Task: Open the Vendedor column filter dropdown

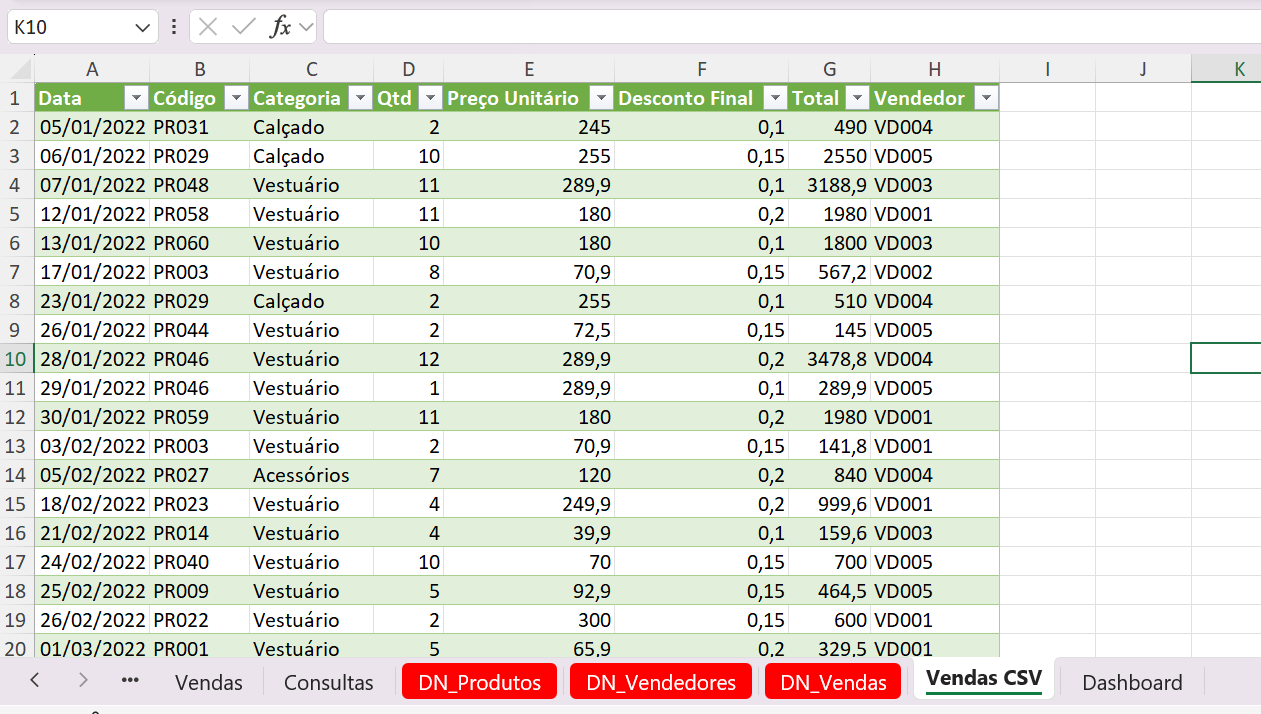Action: point(985,98)
